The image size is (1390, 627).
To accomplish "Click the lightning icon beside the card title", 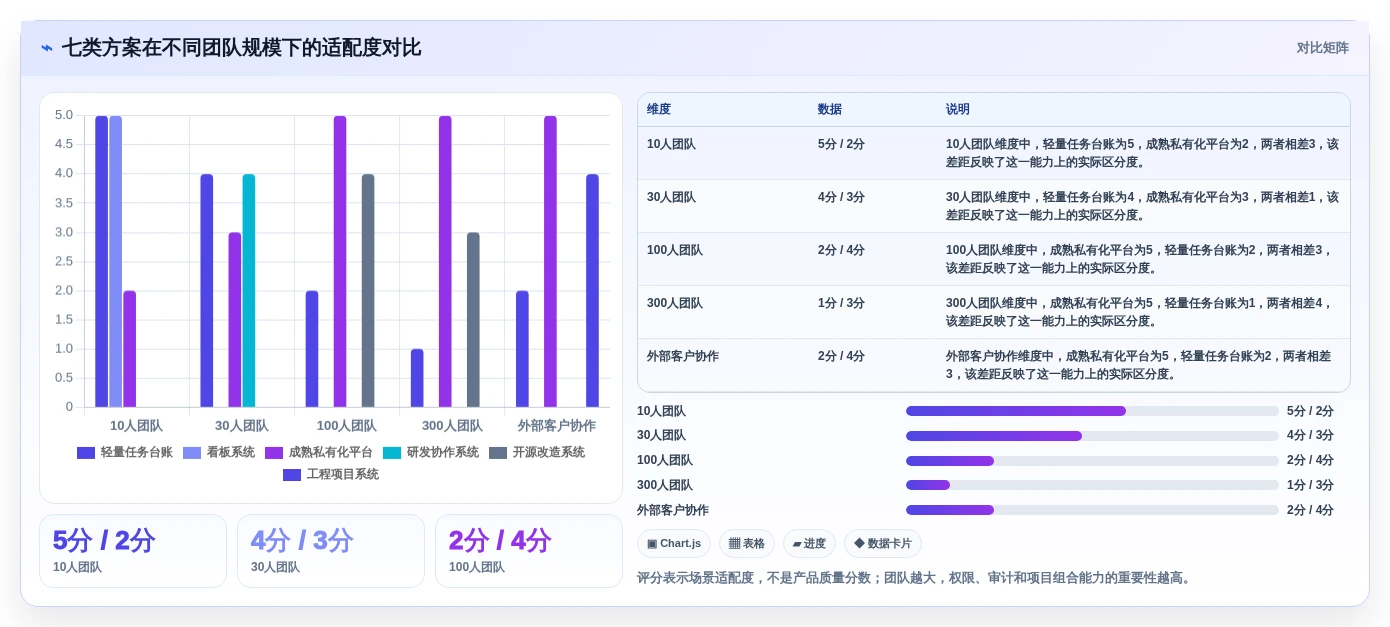I will point(47,48).
